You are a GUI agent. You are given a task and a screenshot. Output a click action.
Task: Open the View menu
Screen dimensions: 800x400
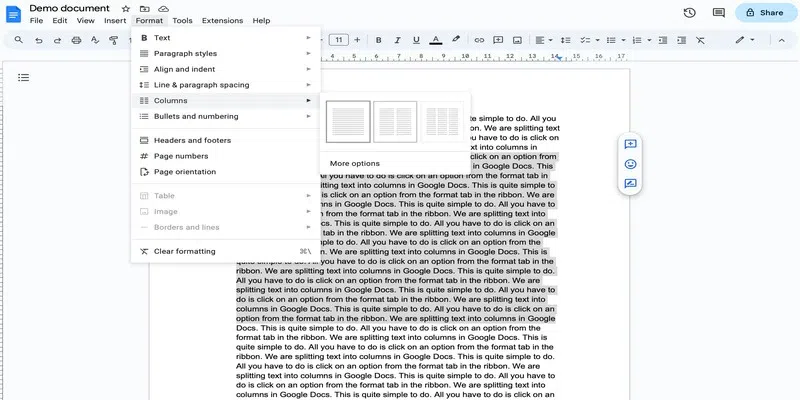[86, 21]
